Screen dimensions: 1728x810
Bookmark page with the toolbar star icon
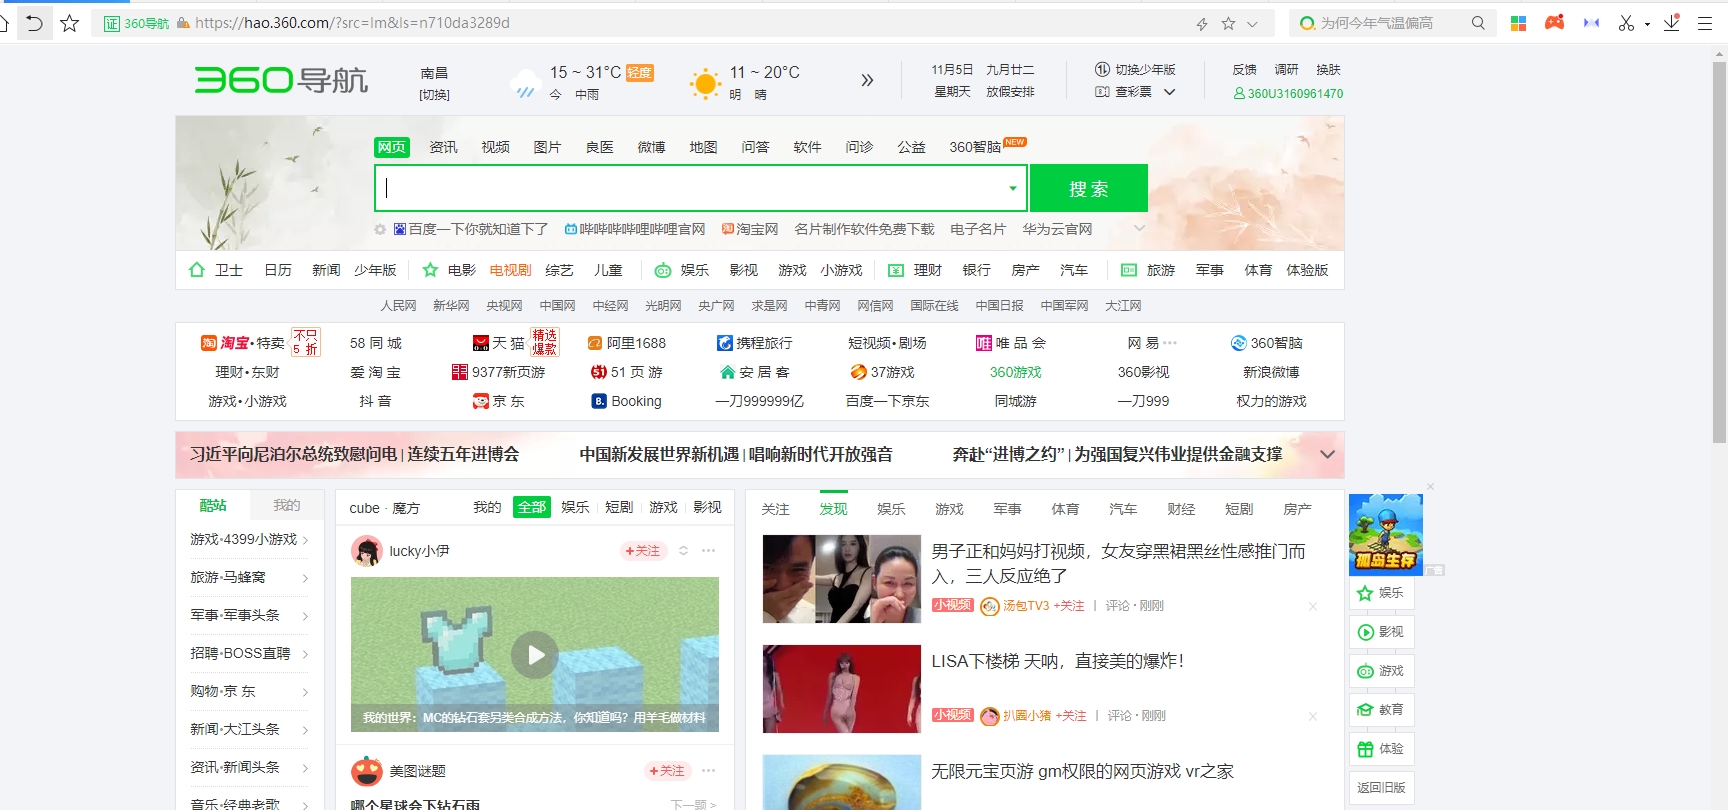point(69,23)
